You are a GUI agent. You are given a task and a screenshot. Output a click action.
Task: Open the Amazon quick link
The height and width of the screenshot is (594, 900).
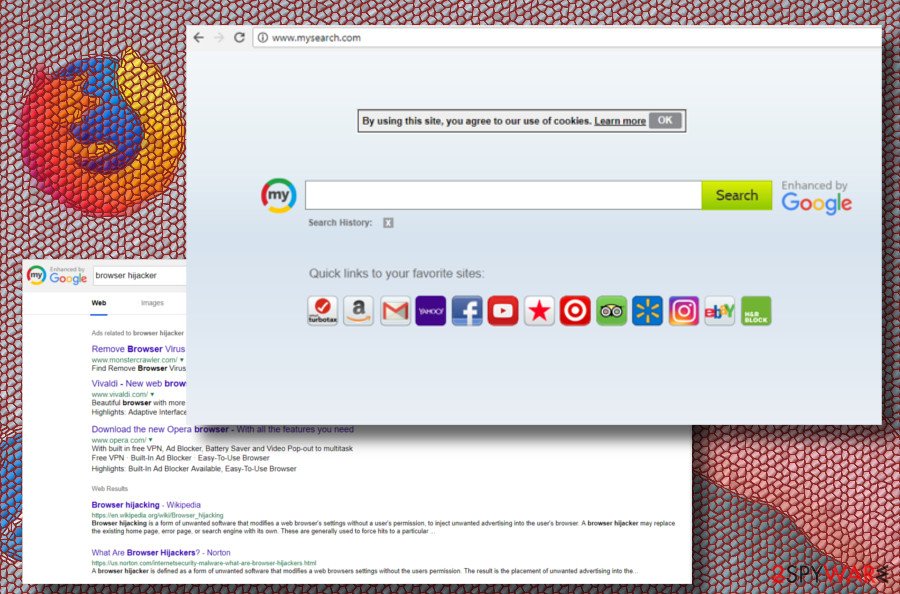click(359, 311)
